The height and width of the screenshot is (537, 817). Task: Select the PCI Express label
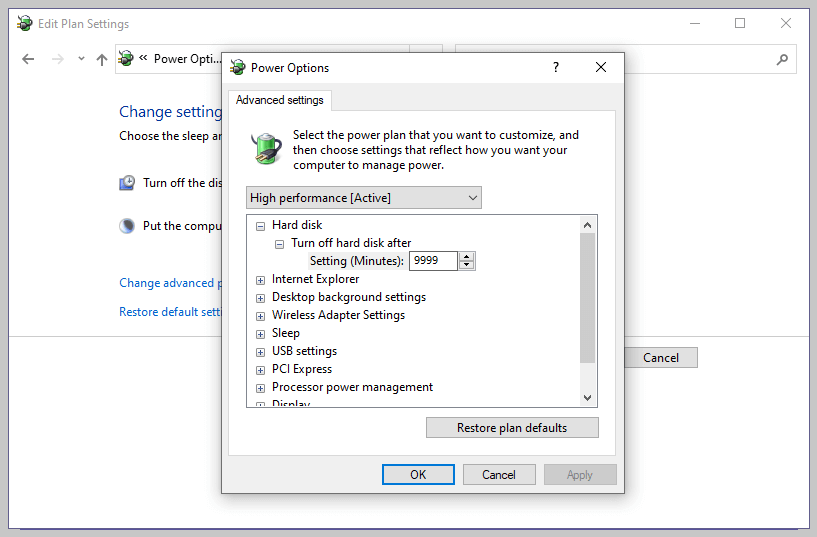(302, 369)
